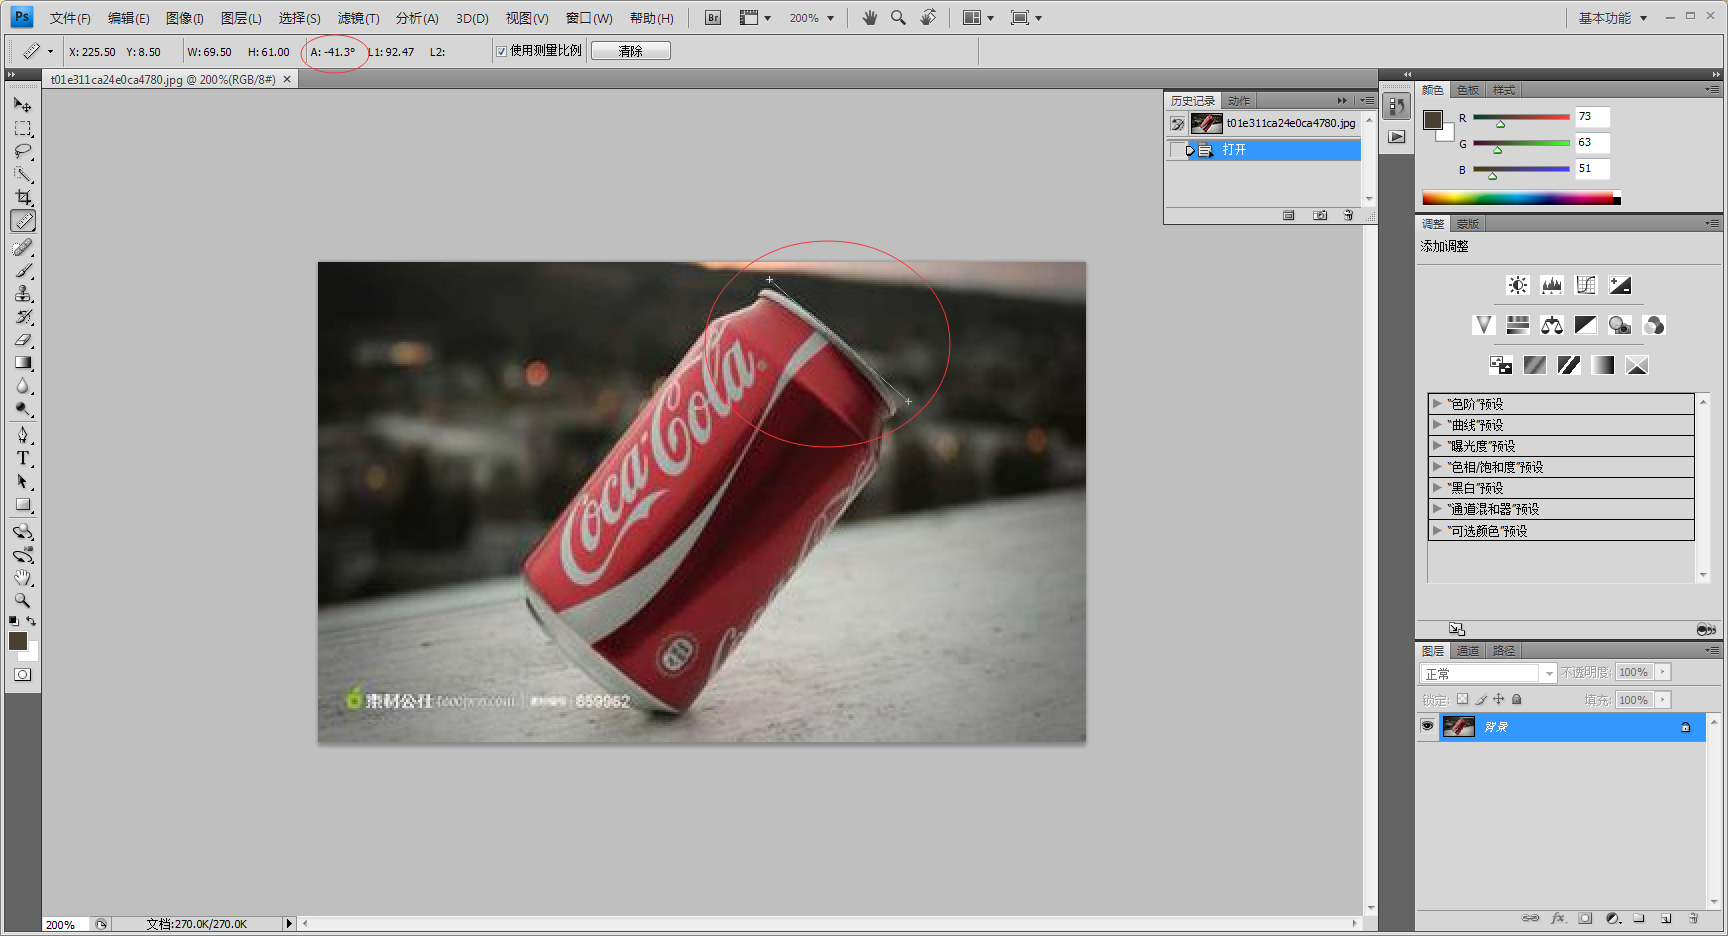Viewport: 1728px width, 936px height.
Task: Select the Move tool
Action: point(23,105)
